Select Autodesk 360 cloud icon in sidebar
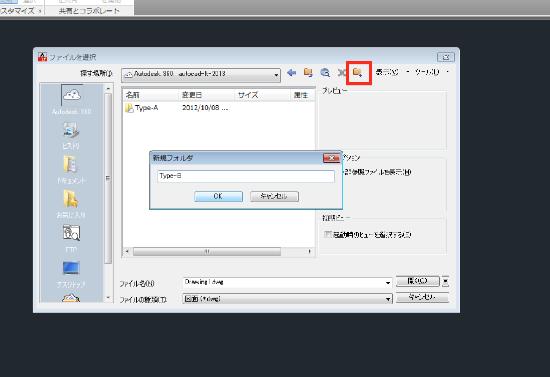The height and width of the screenshot is (377, 550). click(72, 95)
